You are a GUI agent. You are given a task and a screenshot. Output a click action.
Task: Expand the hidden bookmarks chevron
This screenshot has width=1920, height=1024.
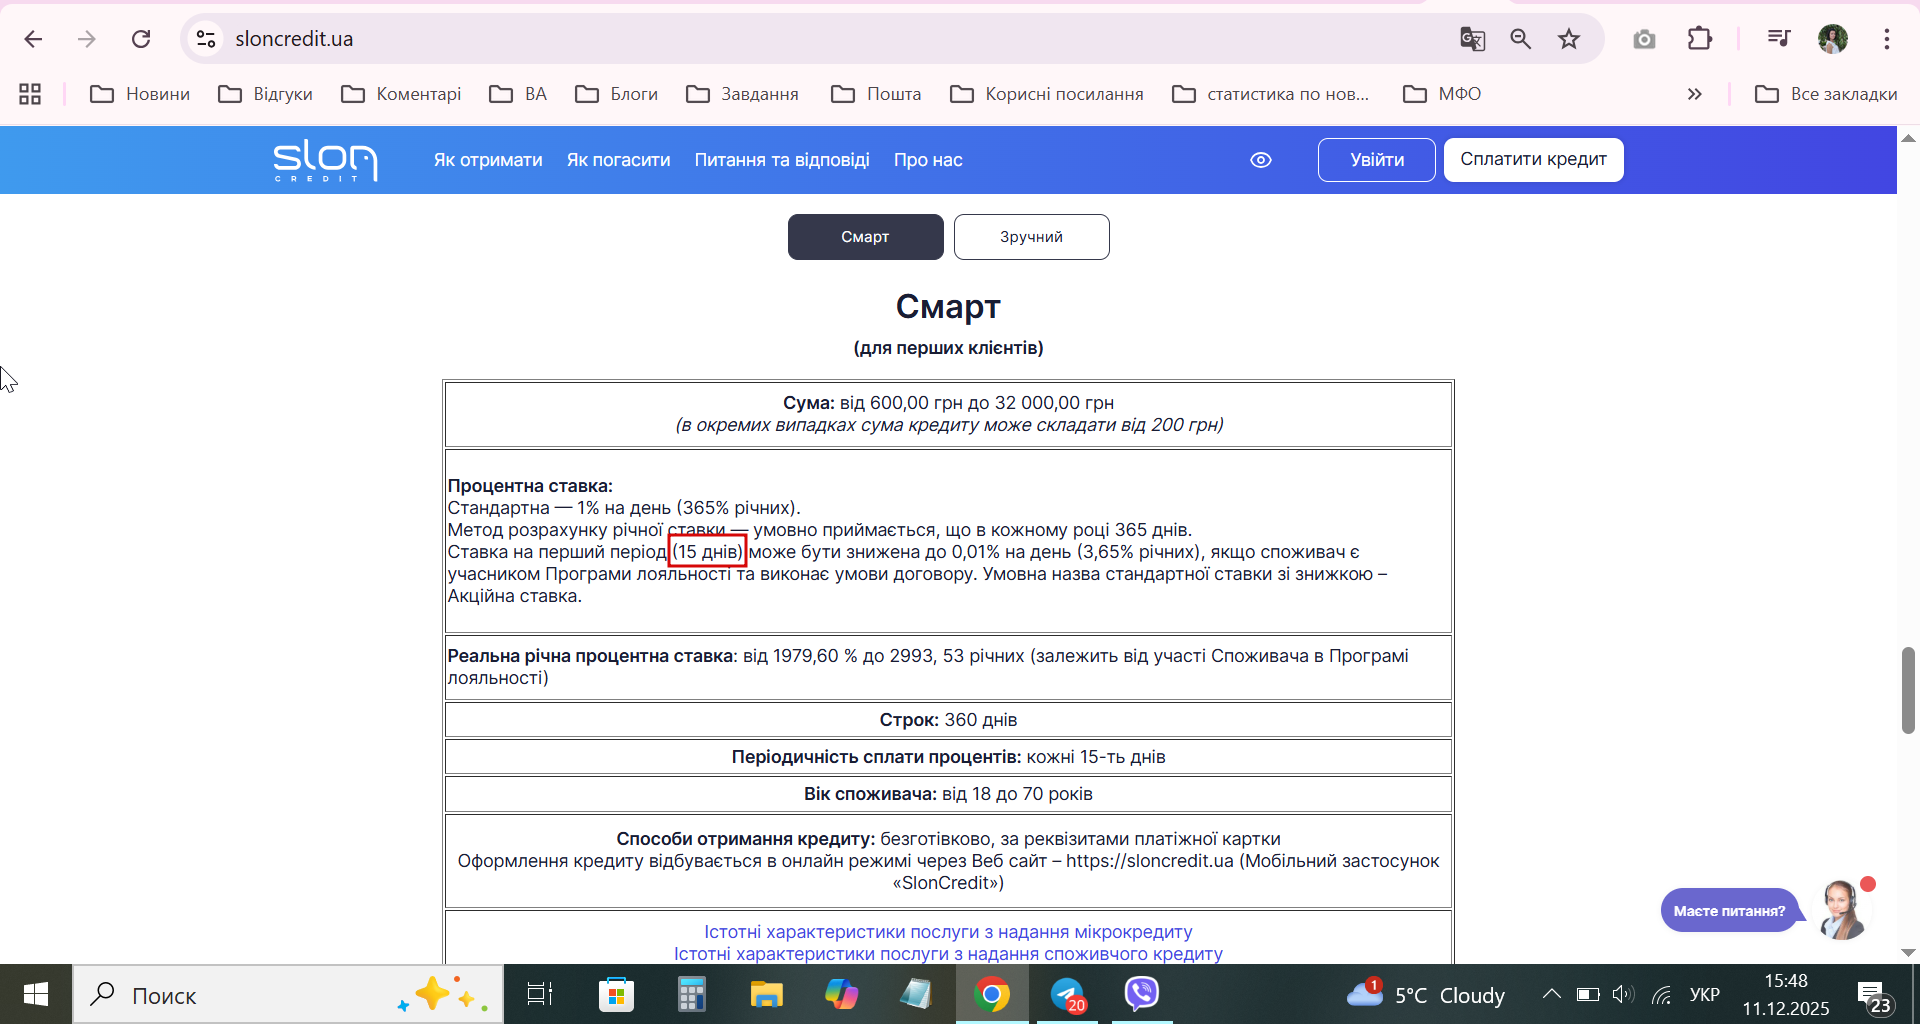[x=1694, y=94]
